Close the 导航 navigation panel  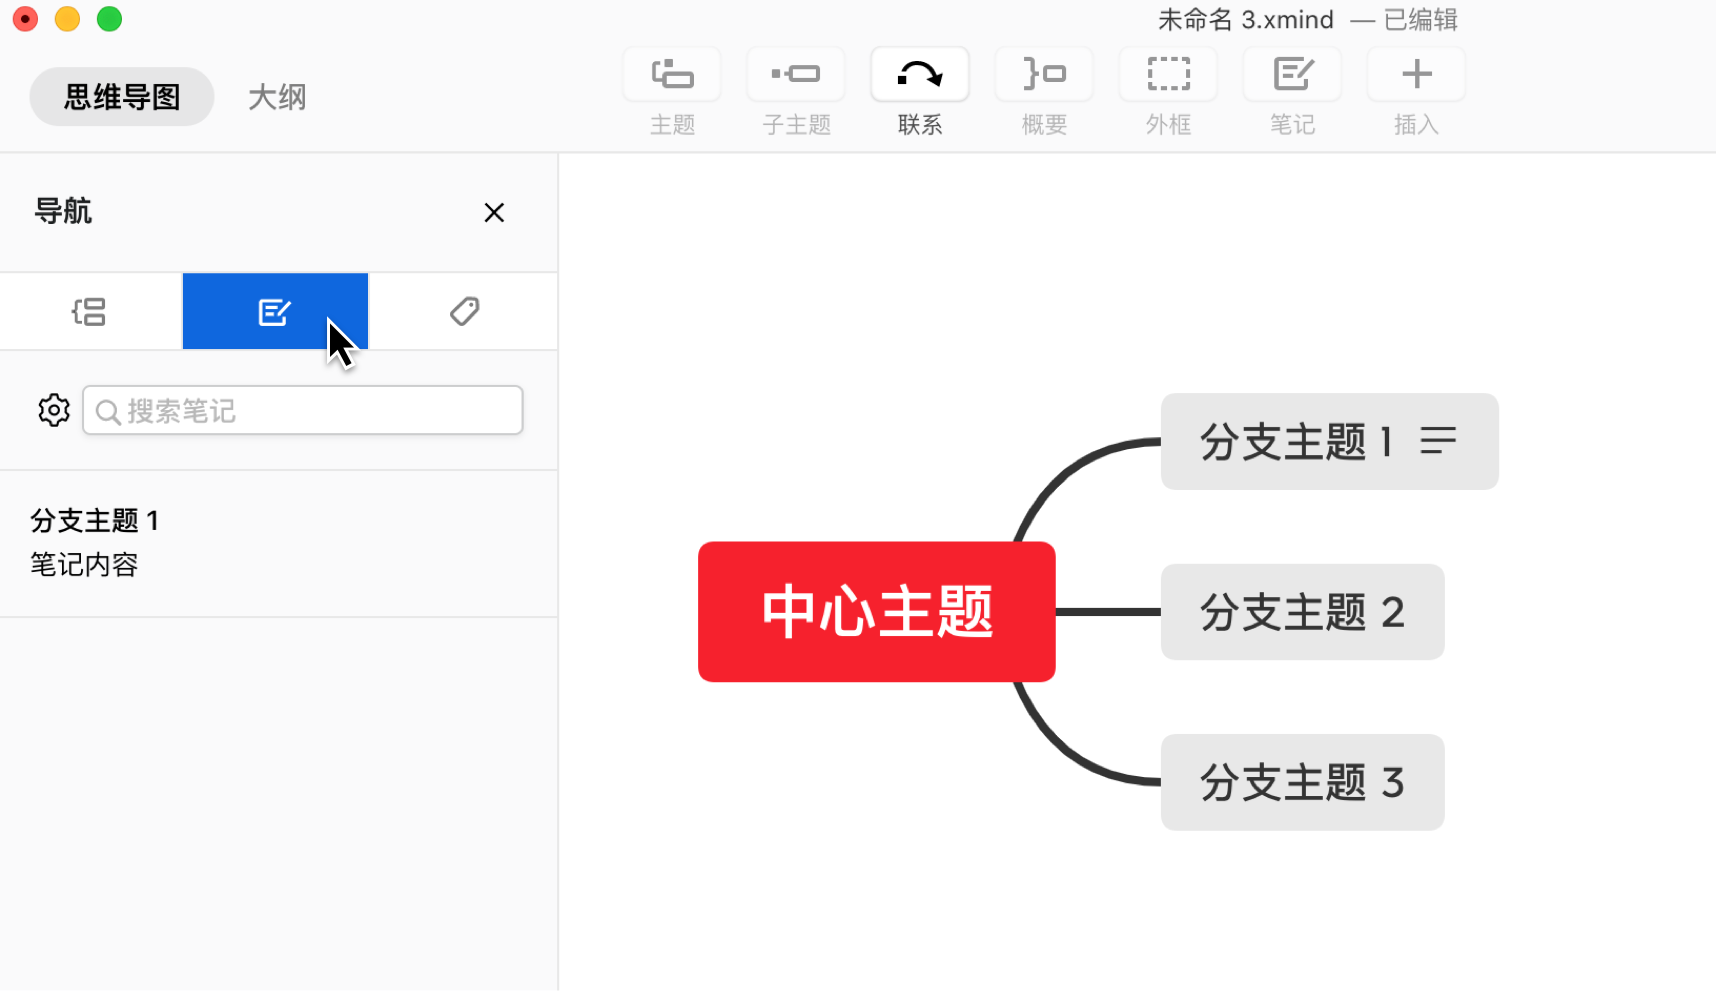494,213
